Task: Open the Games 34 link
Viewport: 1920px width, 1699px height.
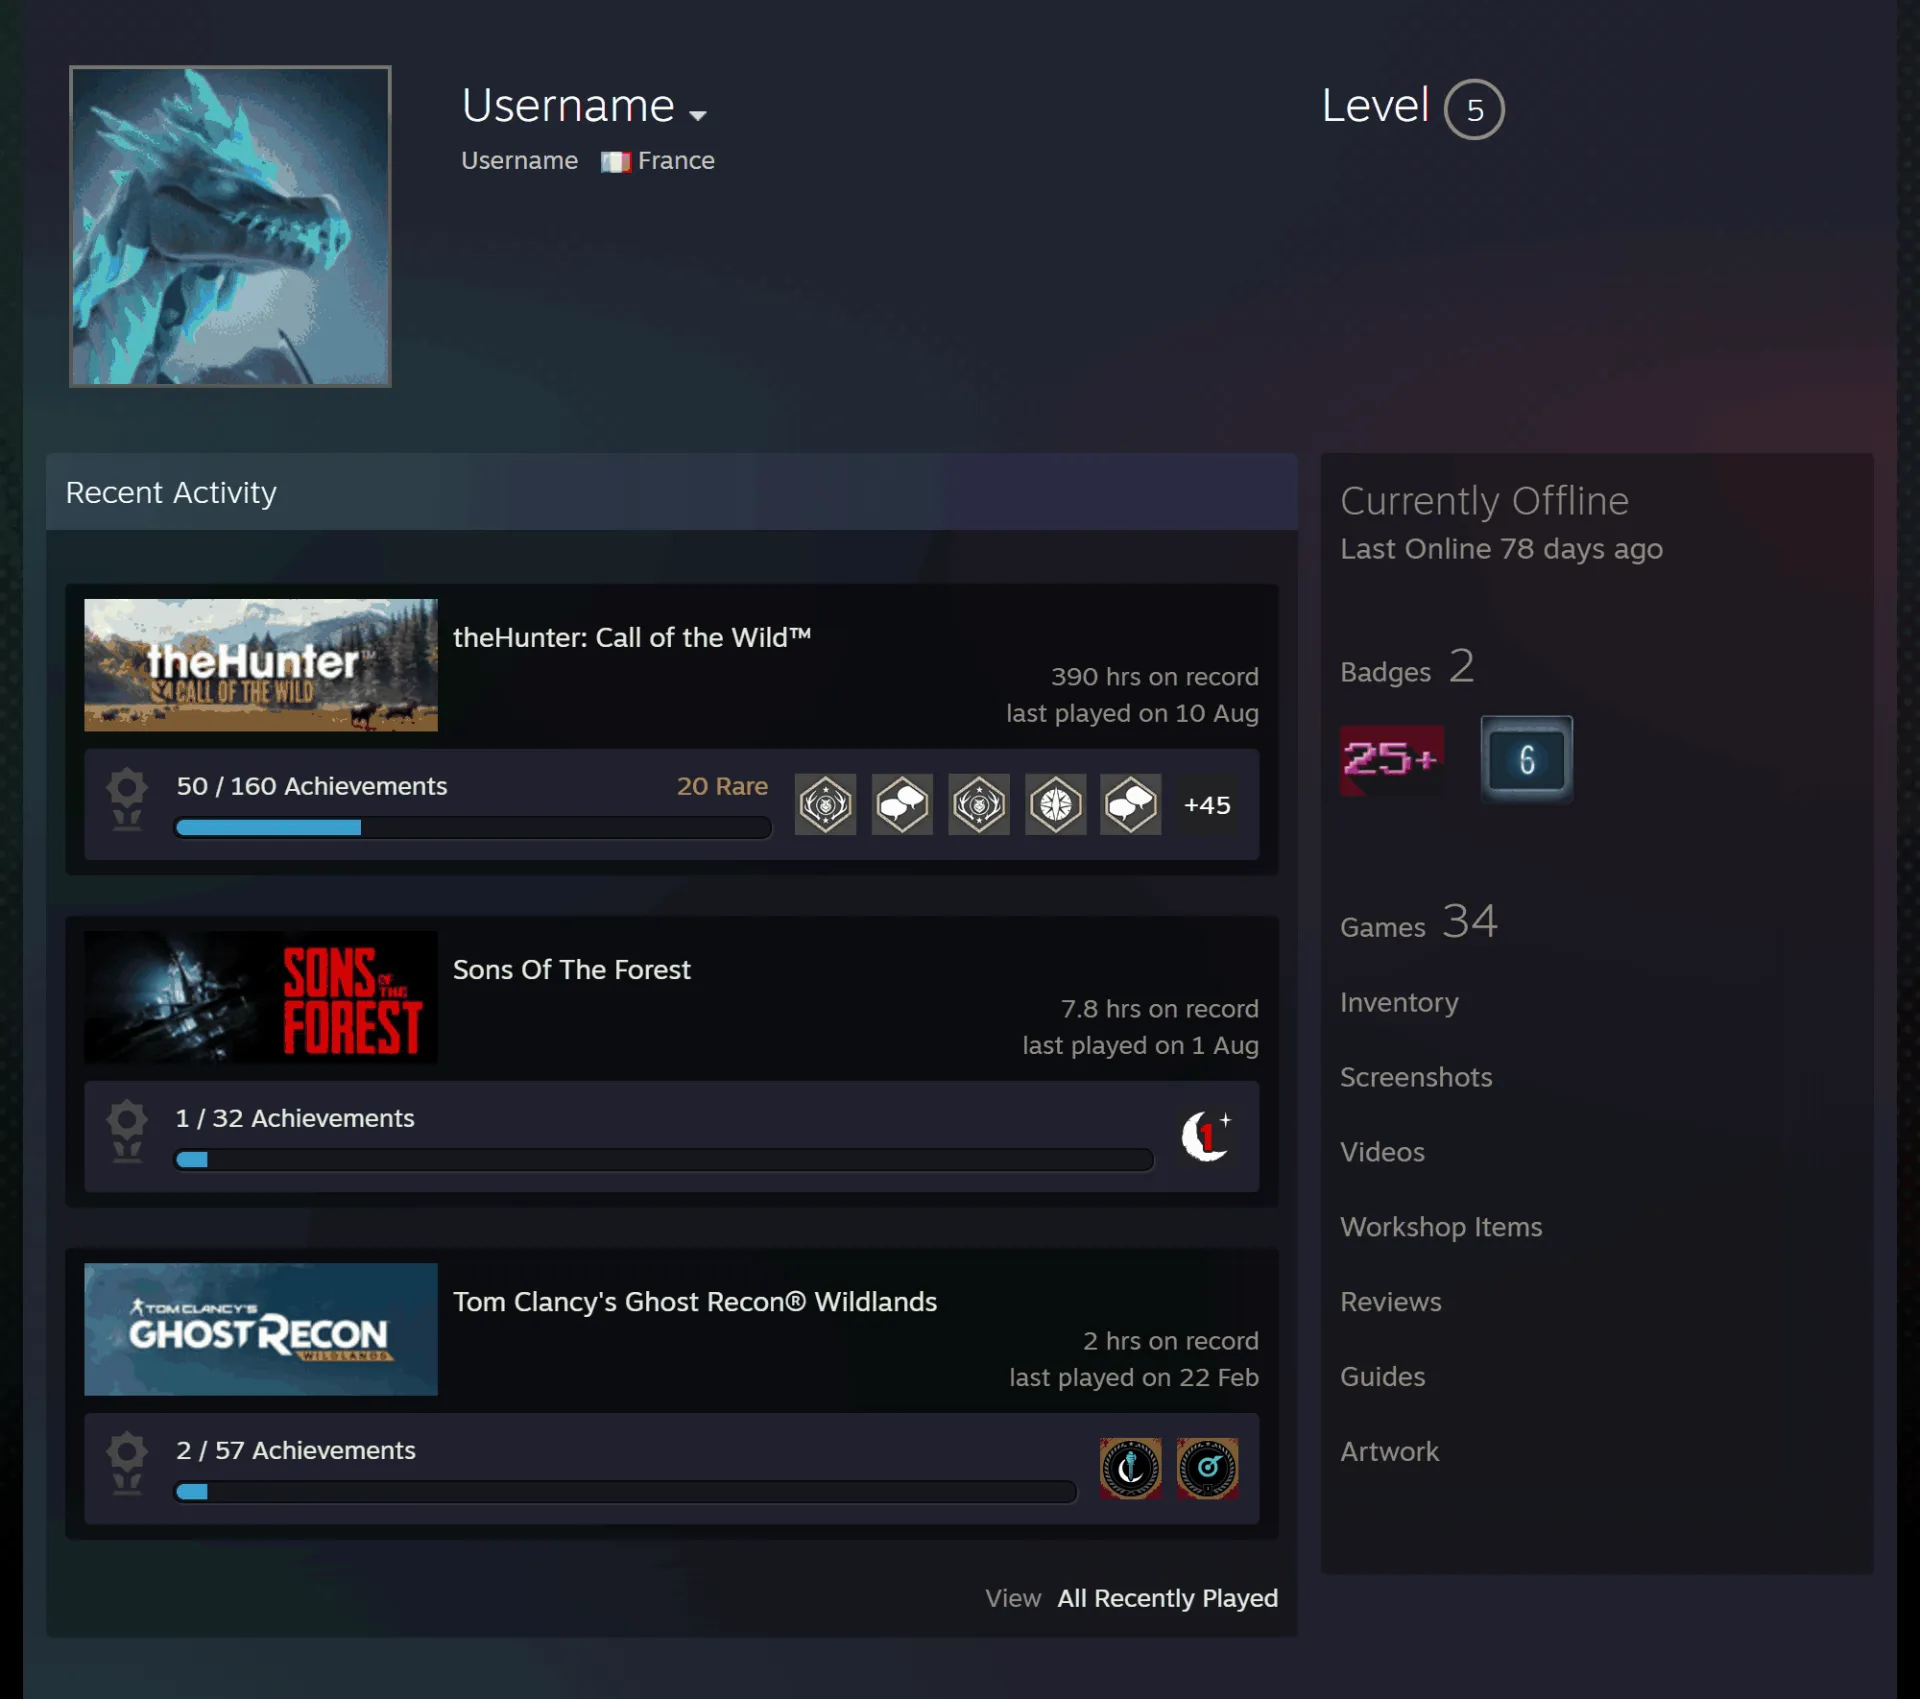Action: (x=1419, y=921)
